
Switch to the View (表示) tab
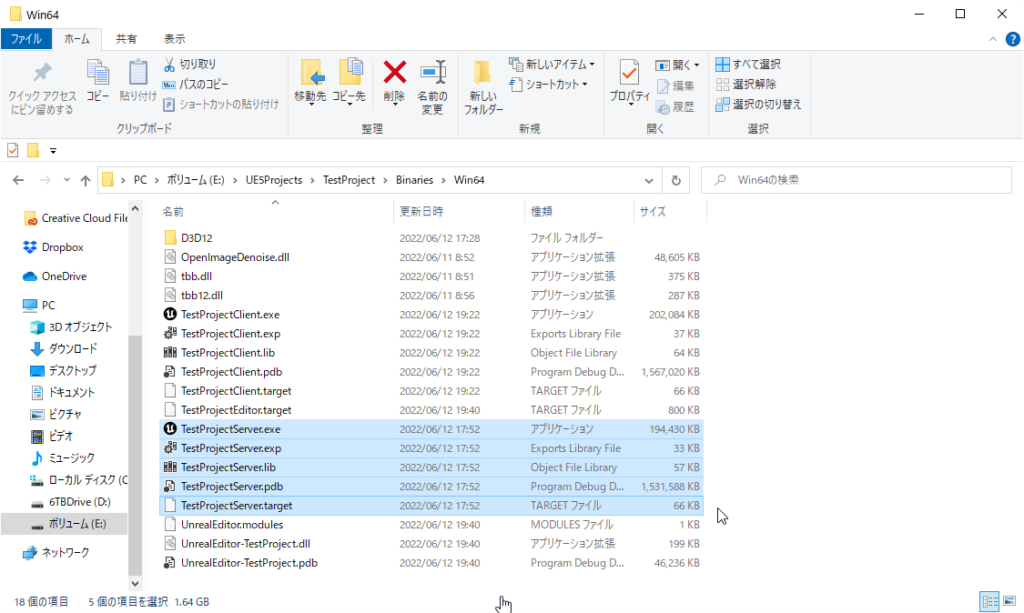click(174, 39)
